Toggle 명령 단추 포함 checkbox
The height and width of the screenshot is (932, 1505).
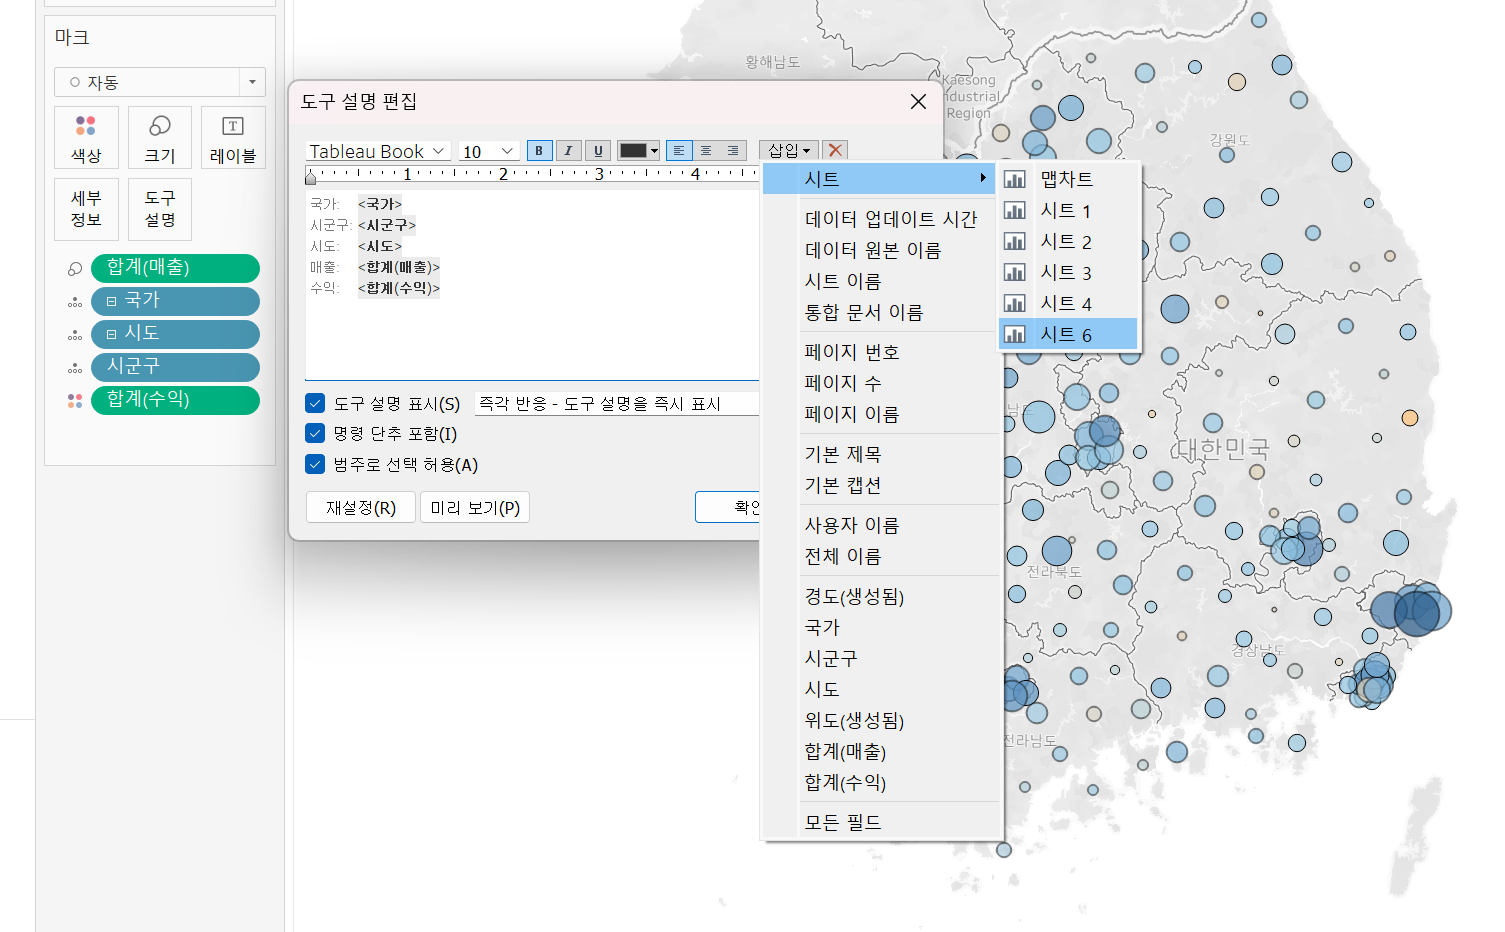315,433
